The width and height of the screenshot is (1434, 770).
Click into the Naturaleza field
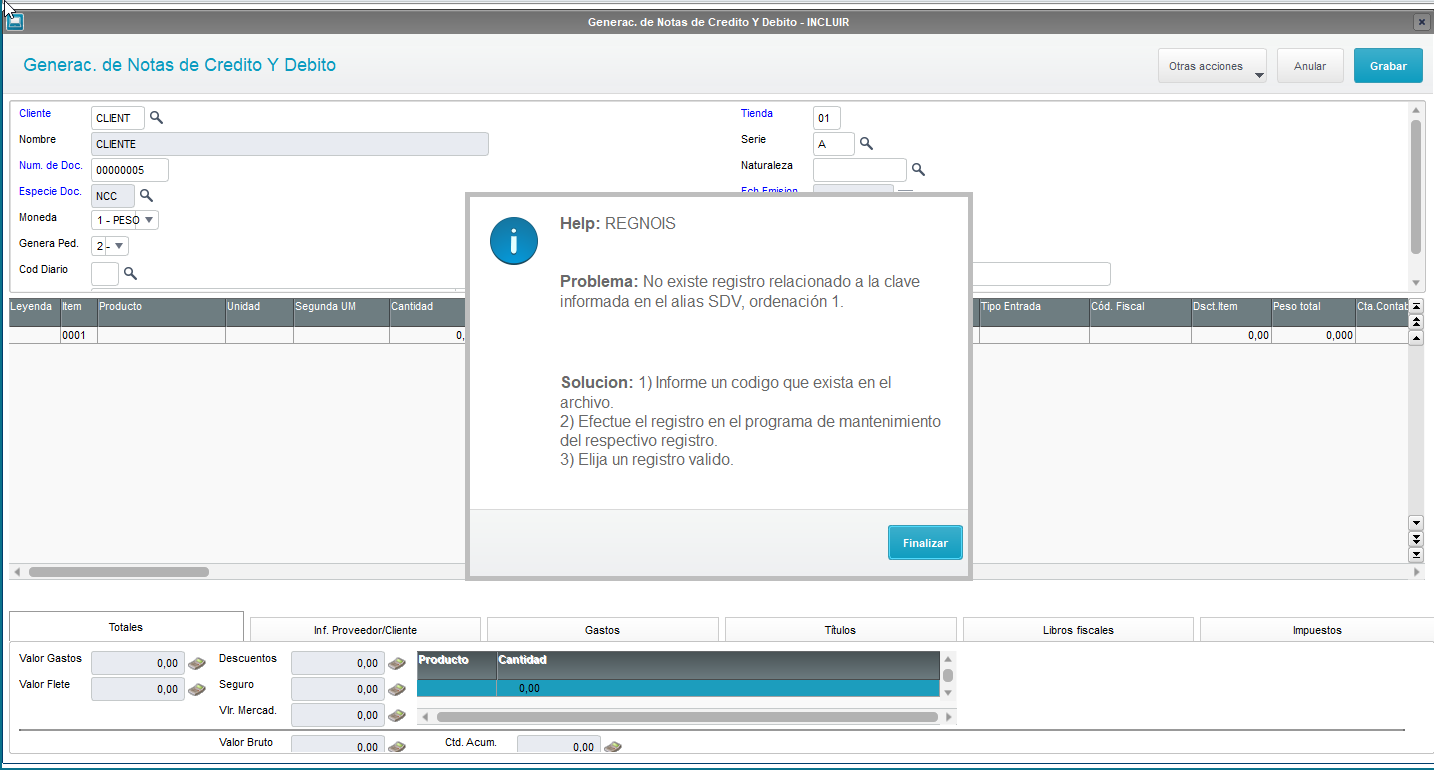tap(860, 170)
